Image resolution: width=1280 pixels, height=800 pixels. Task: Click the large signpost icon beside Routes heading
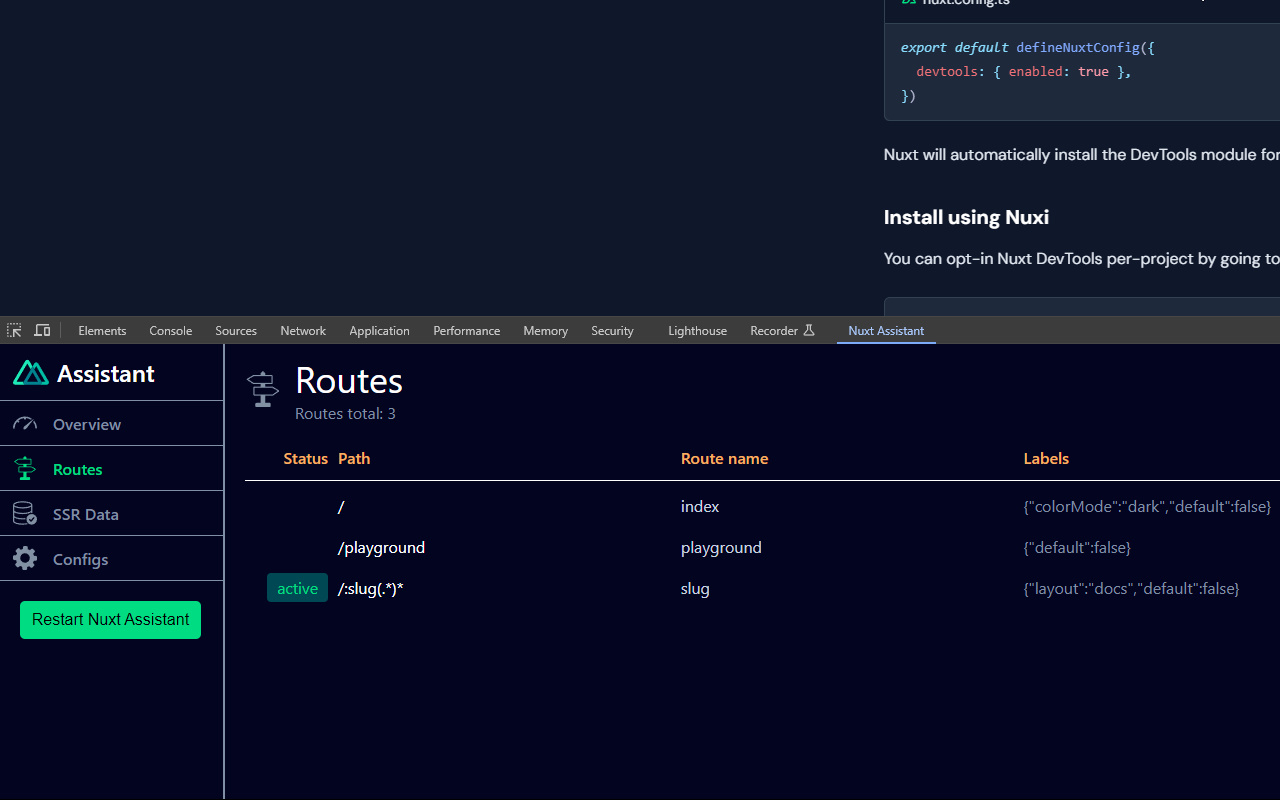[263, 390]
